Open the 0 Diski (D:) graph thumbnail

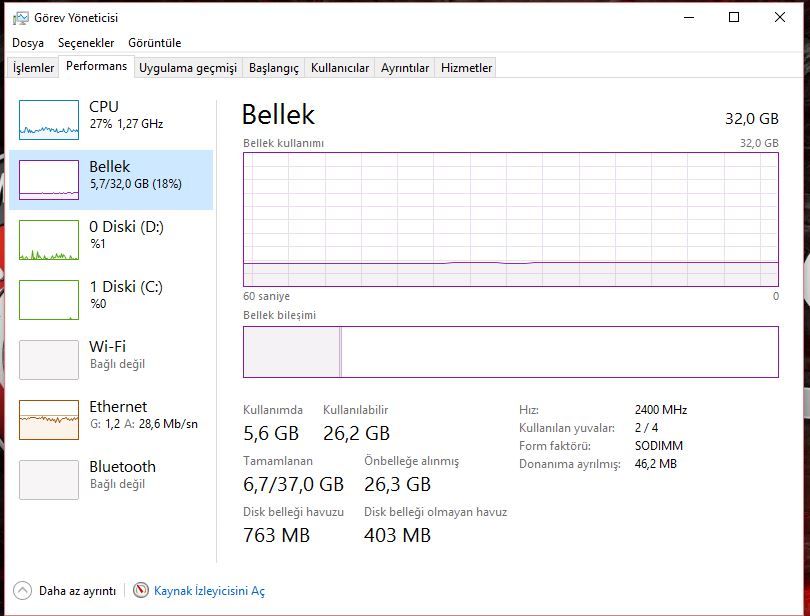coord(48,240)
